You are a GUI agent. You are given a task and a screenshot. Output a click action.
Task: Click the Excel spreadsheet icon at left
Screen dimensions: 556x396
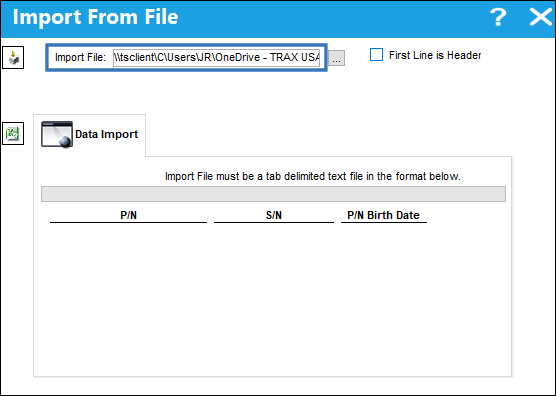13,134
